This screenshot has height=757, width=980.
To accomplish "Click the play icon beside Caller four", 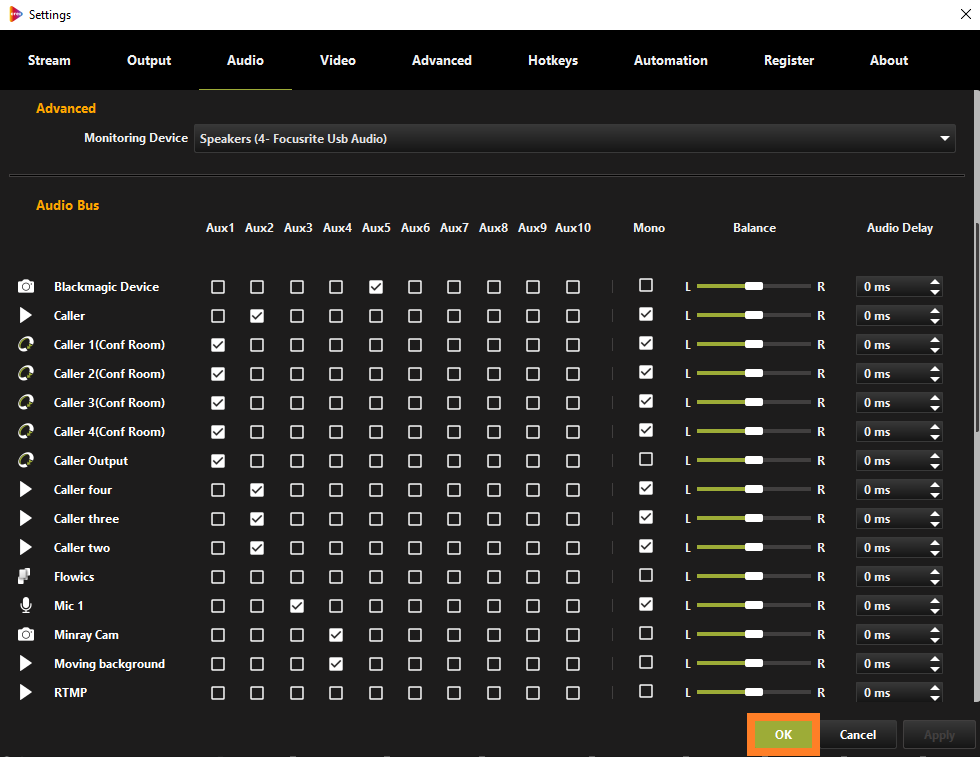I will [x=26, y=489].
